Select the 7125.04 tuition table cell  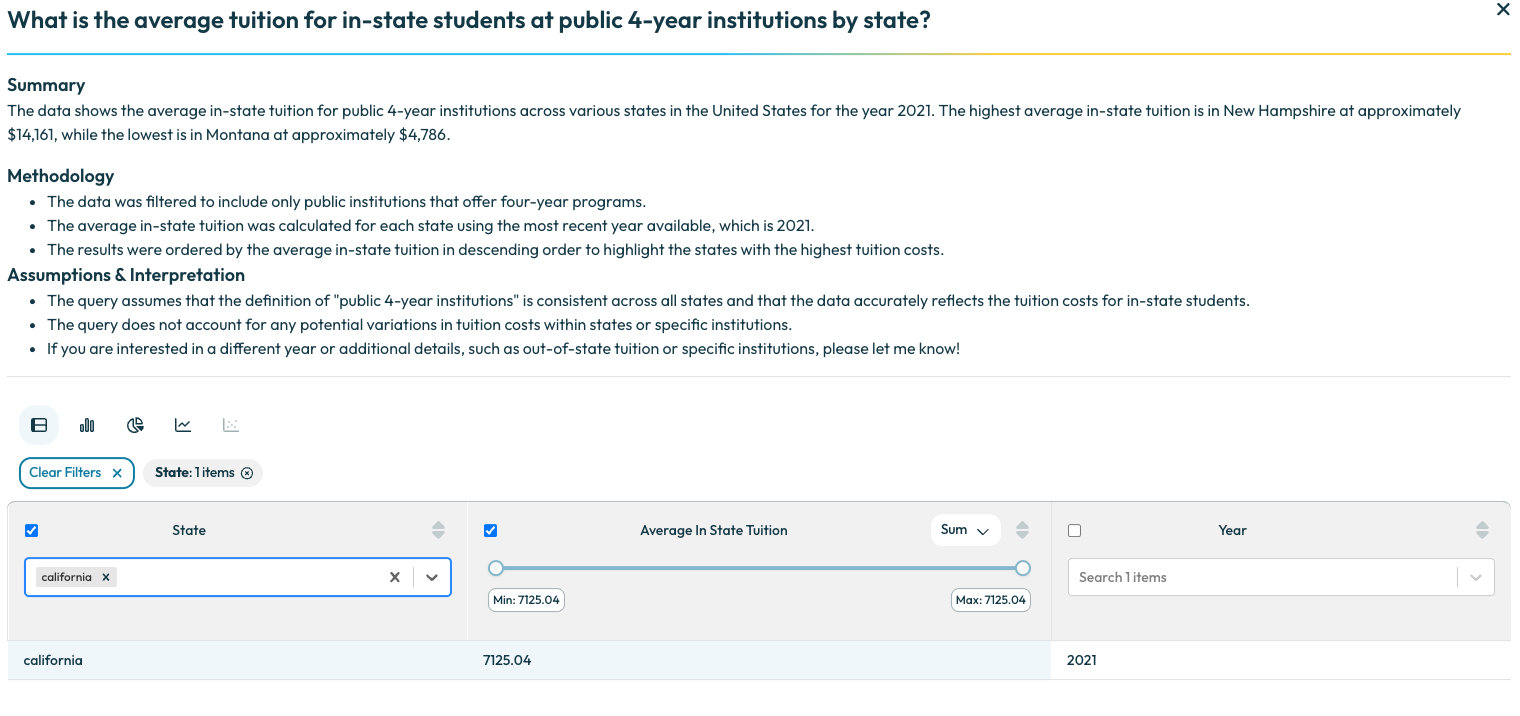[759, 660]
